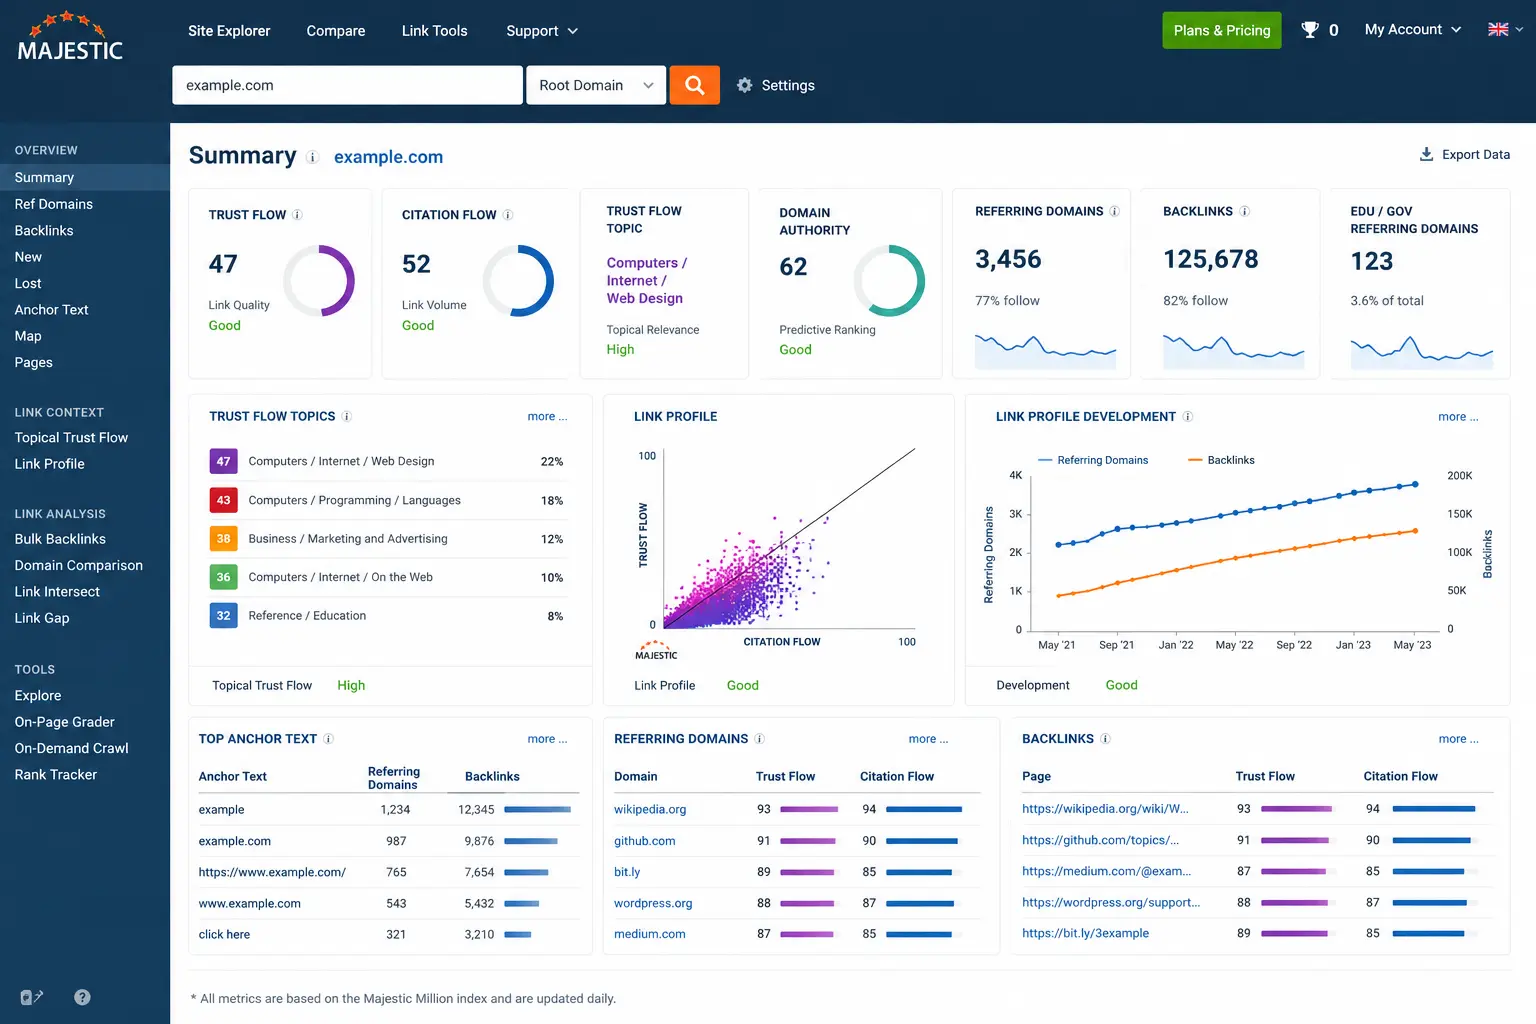This screenshot has width=1536, height=1024.
Task: Open Settings gear icon
Action: (x=744, y=85)
